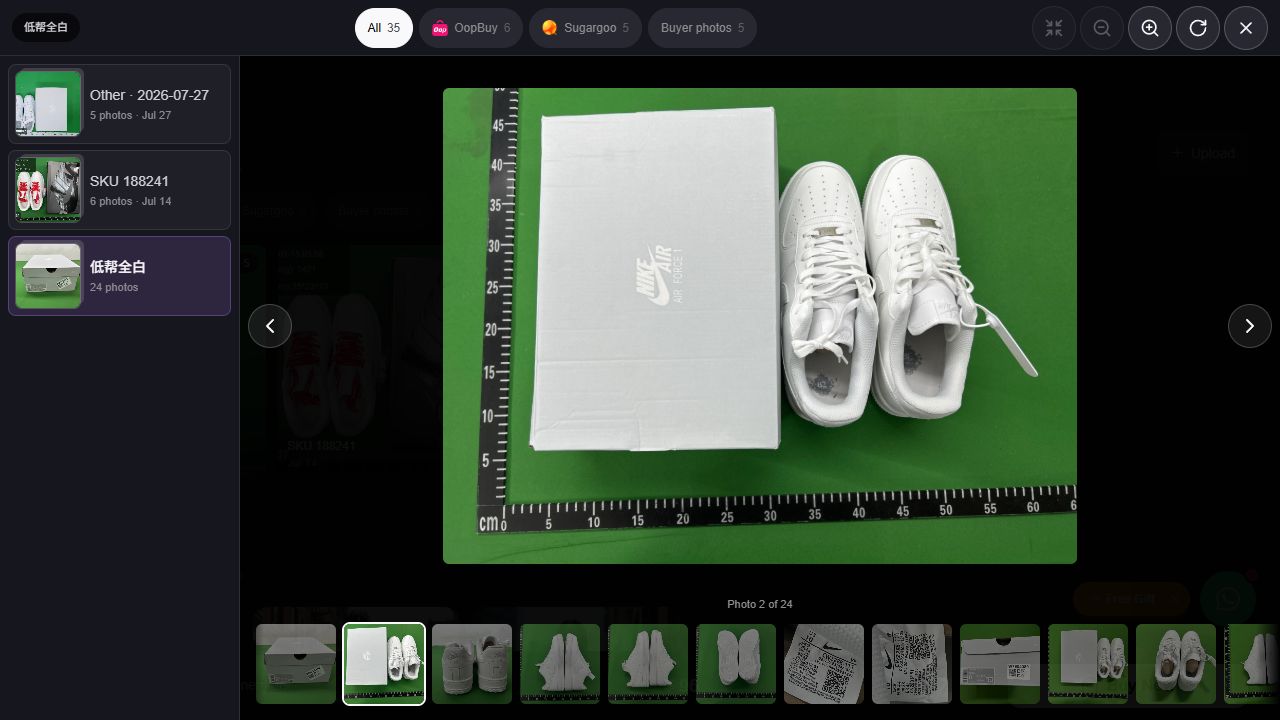Filter photos by Sugargoo
This screenshot has width=1280, height=720.
click(x=585, y=28)
